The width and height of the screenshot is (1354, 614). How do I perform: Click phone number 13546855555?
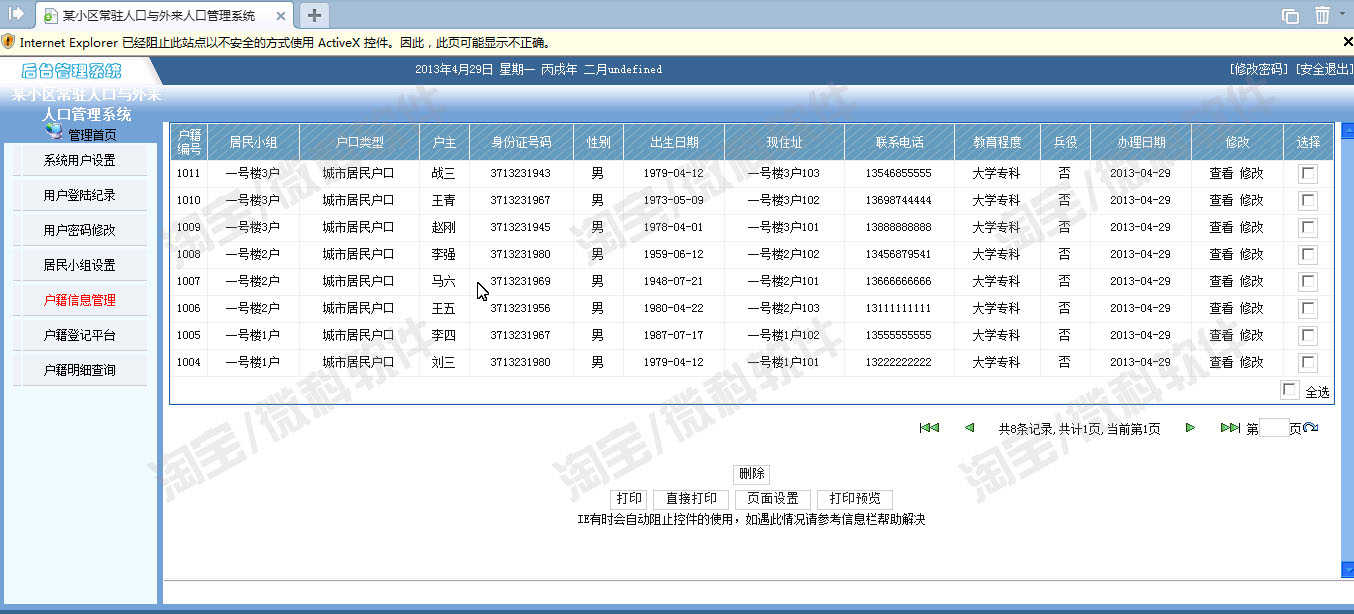899,173
